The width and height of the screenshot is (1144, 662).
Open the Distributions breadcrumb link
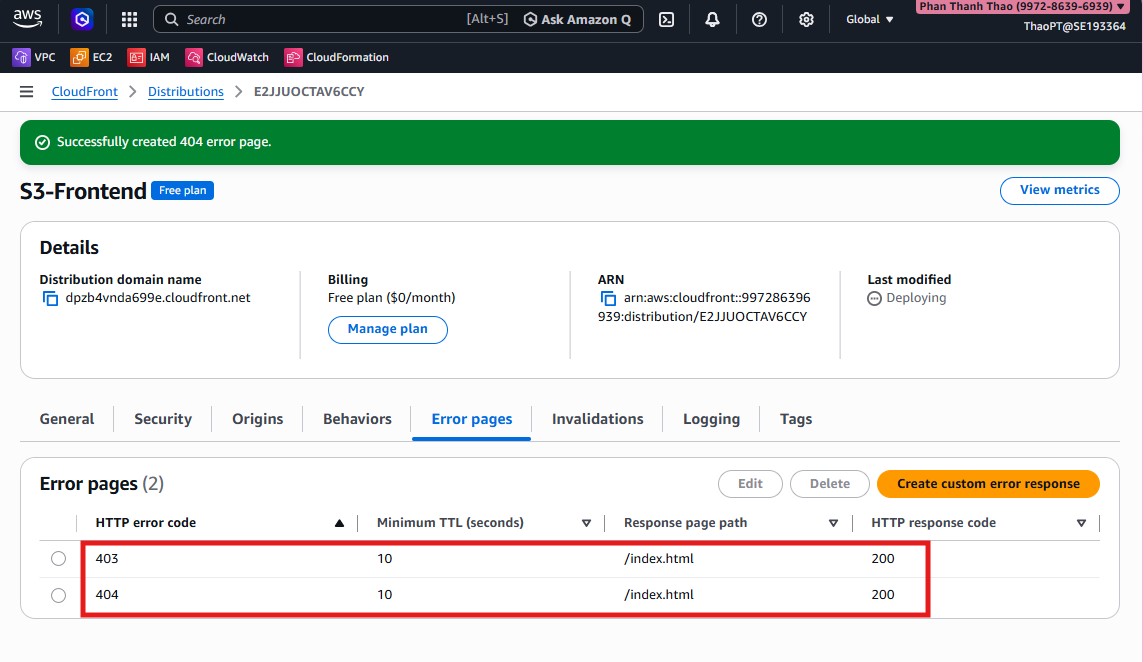tap(185, 91)
